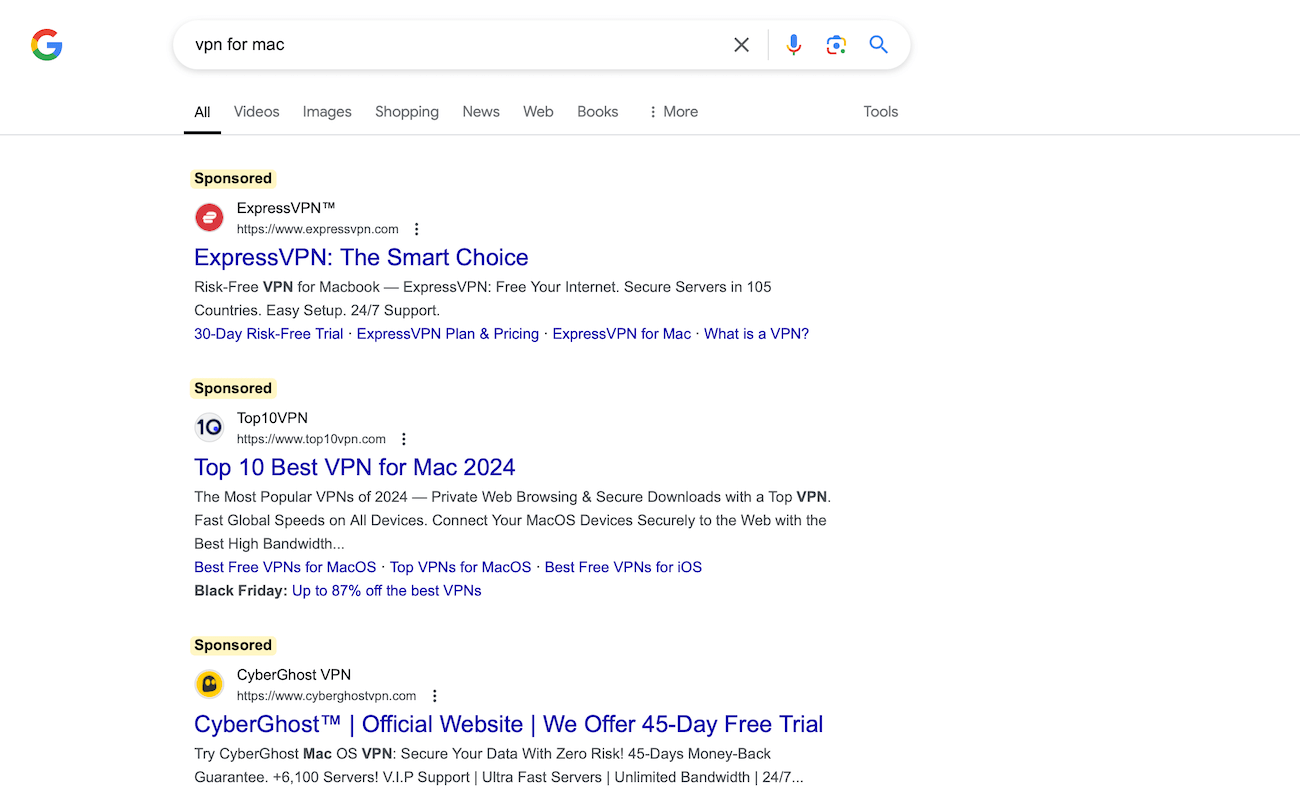This screenshot has width=1300, height=811.
Task: Click the 'CyberGhost VPN' advertiser name
Action: [x=294, y=675]
